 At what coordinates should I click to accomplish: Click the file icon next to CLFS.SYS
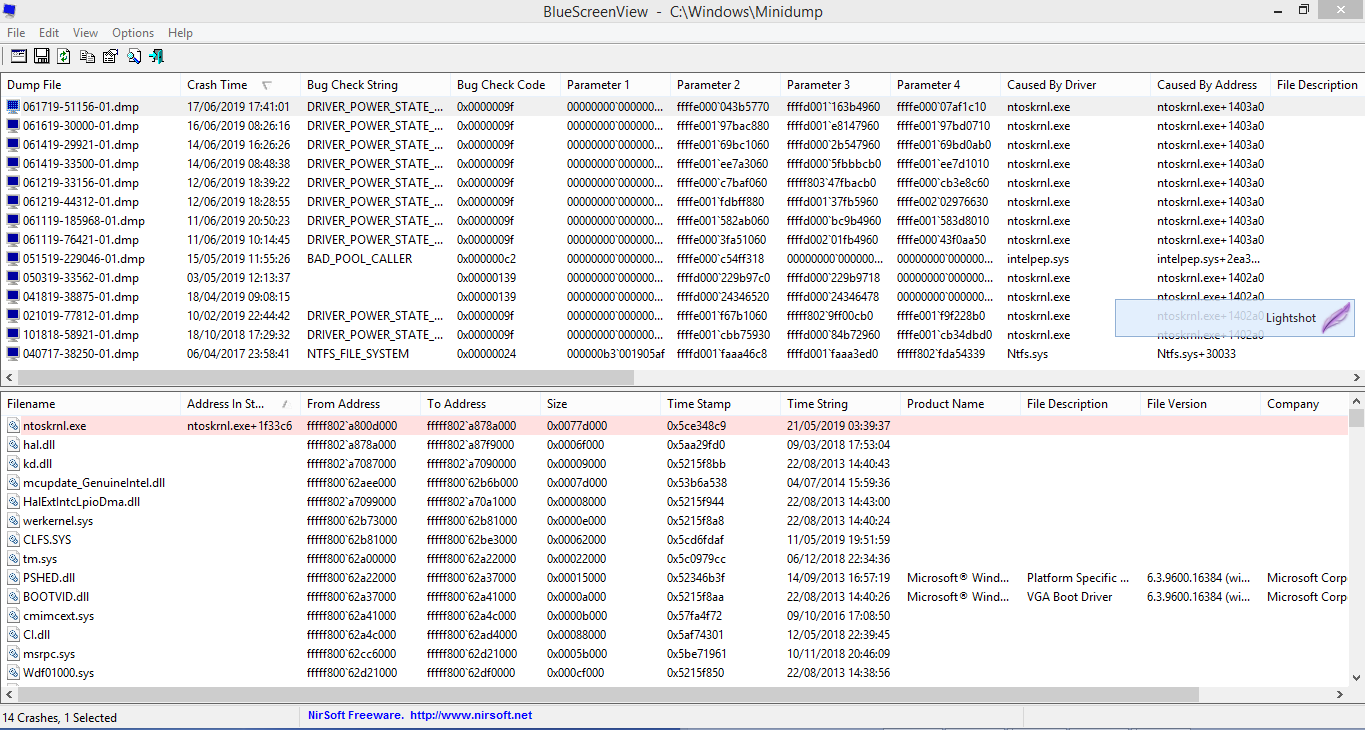[13, 540]
